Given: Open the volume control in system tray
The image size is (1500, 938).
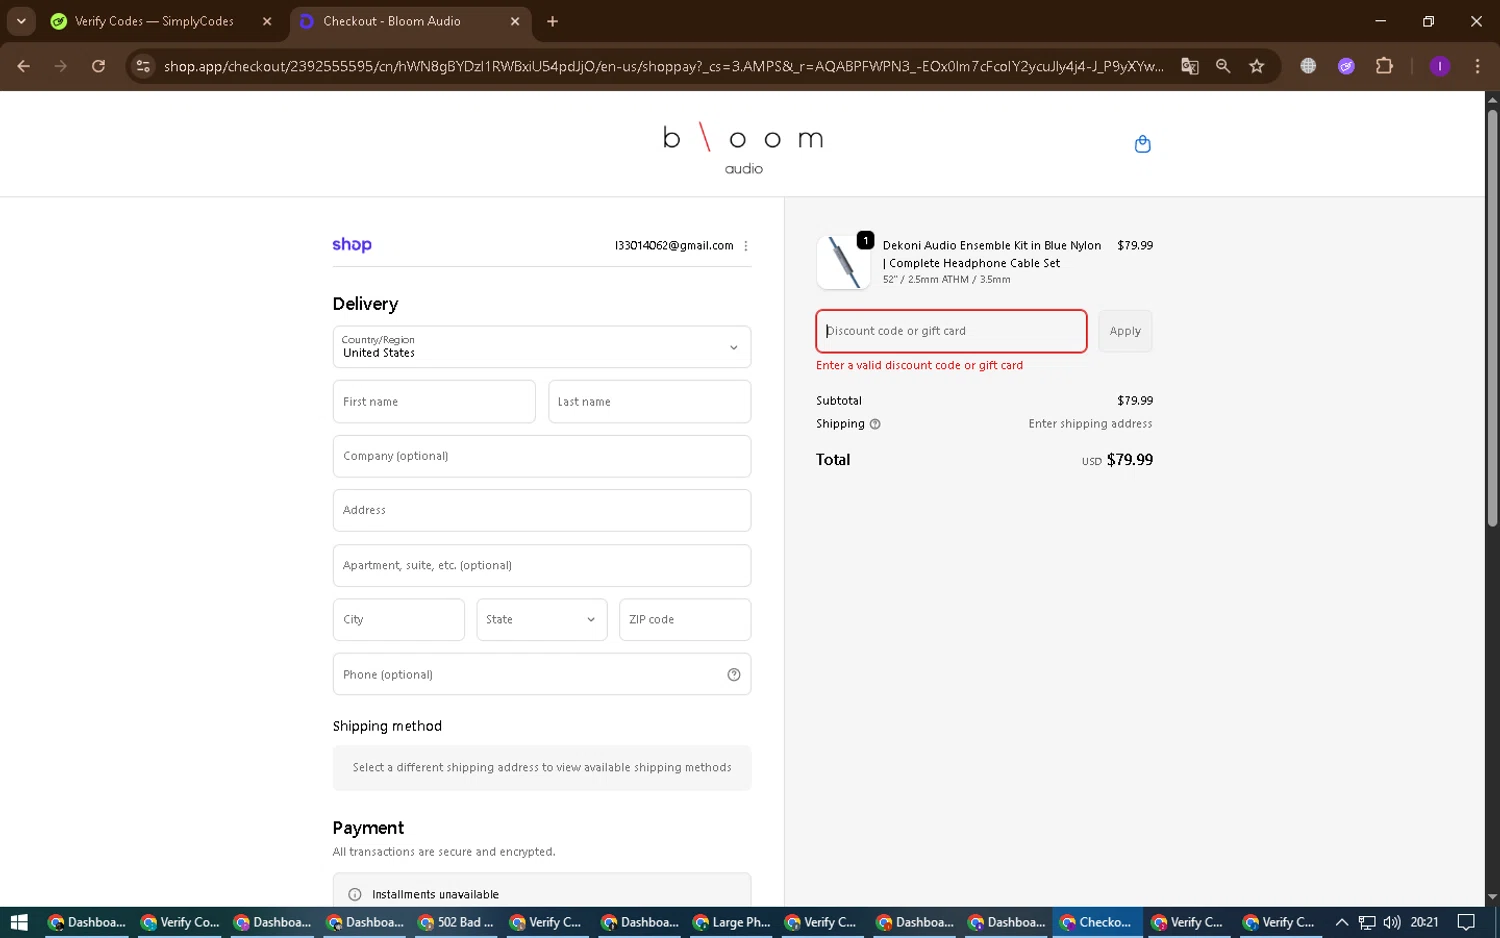Looking at the screenshot, I should [x=1391, y=922].
